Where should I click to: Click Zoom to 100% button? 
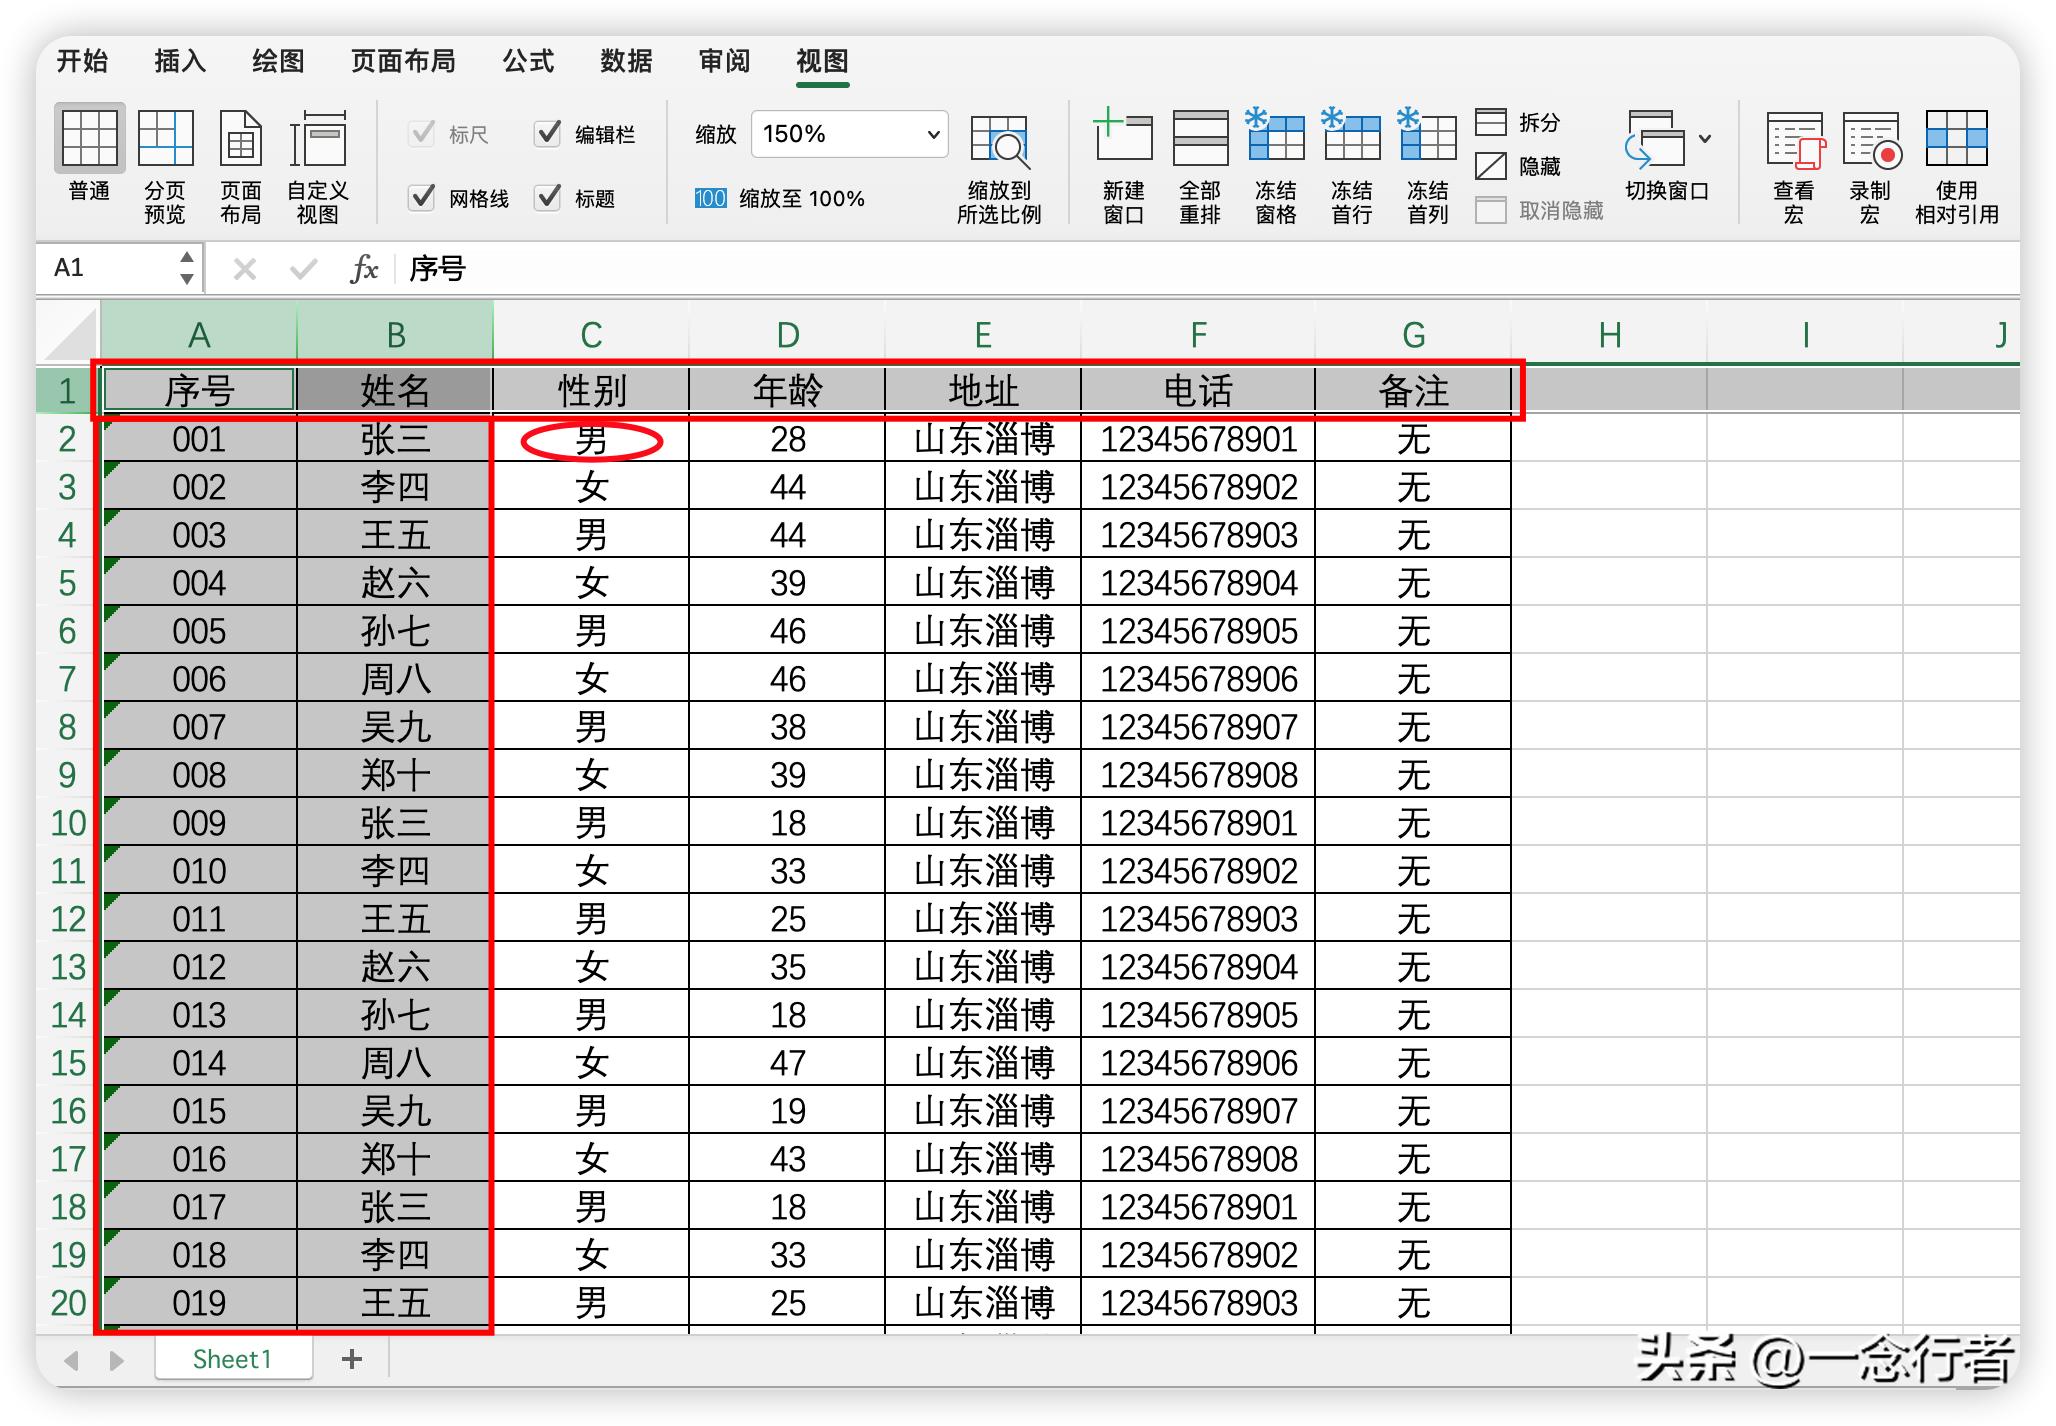point(780,198)
